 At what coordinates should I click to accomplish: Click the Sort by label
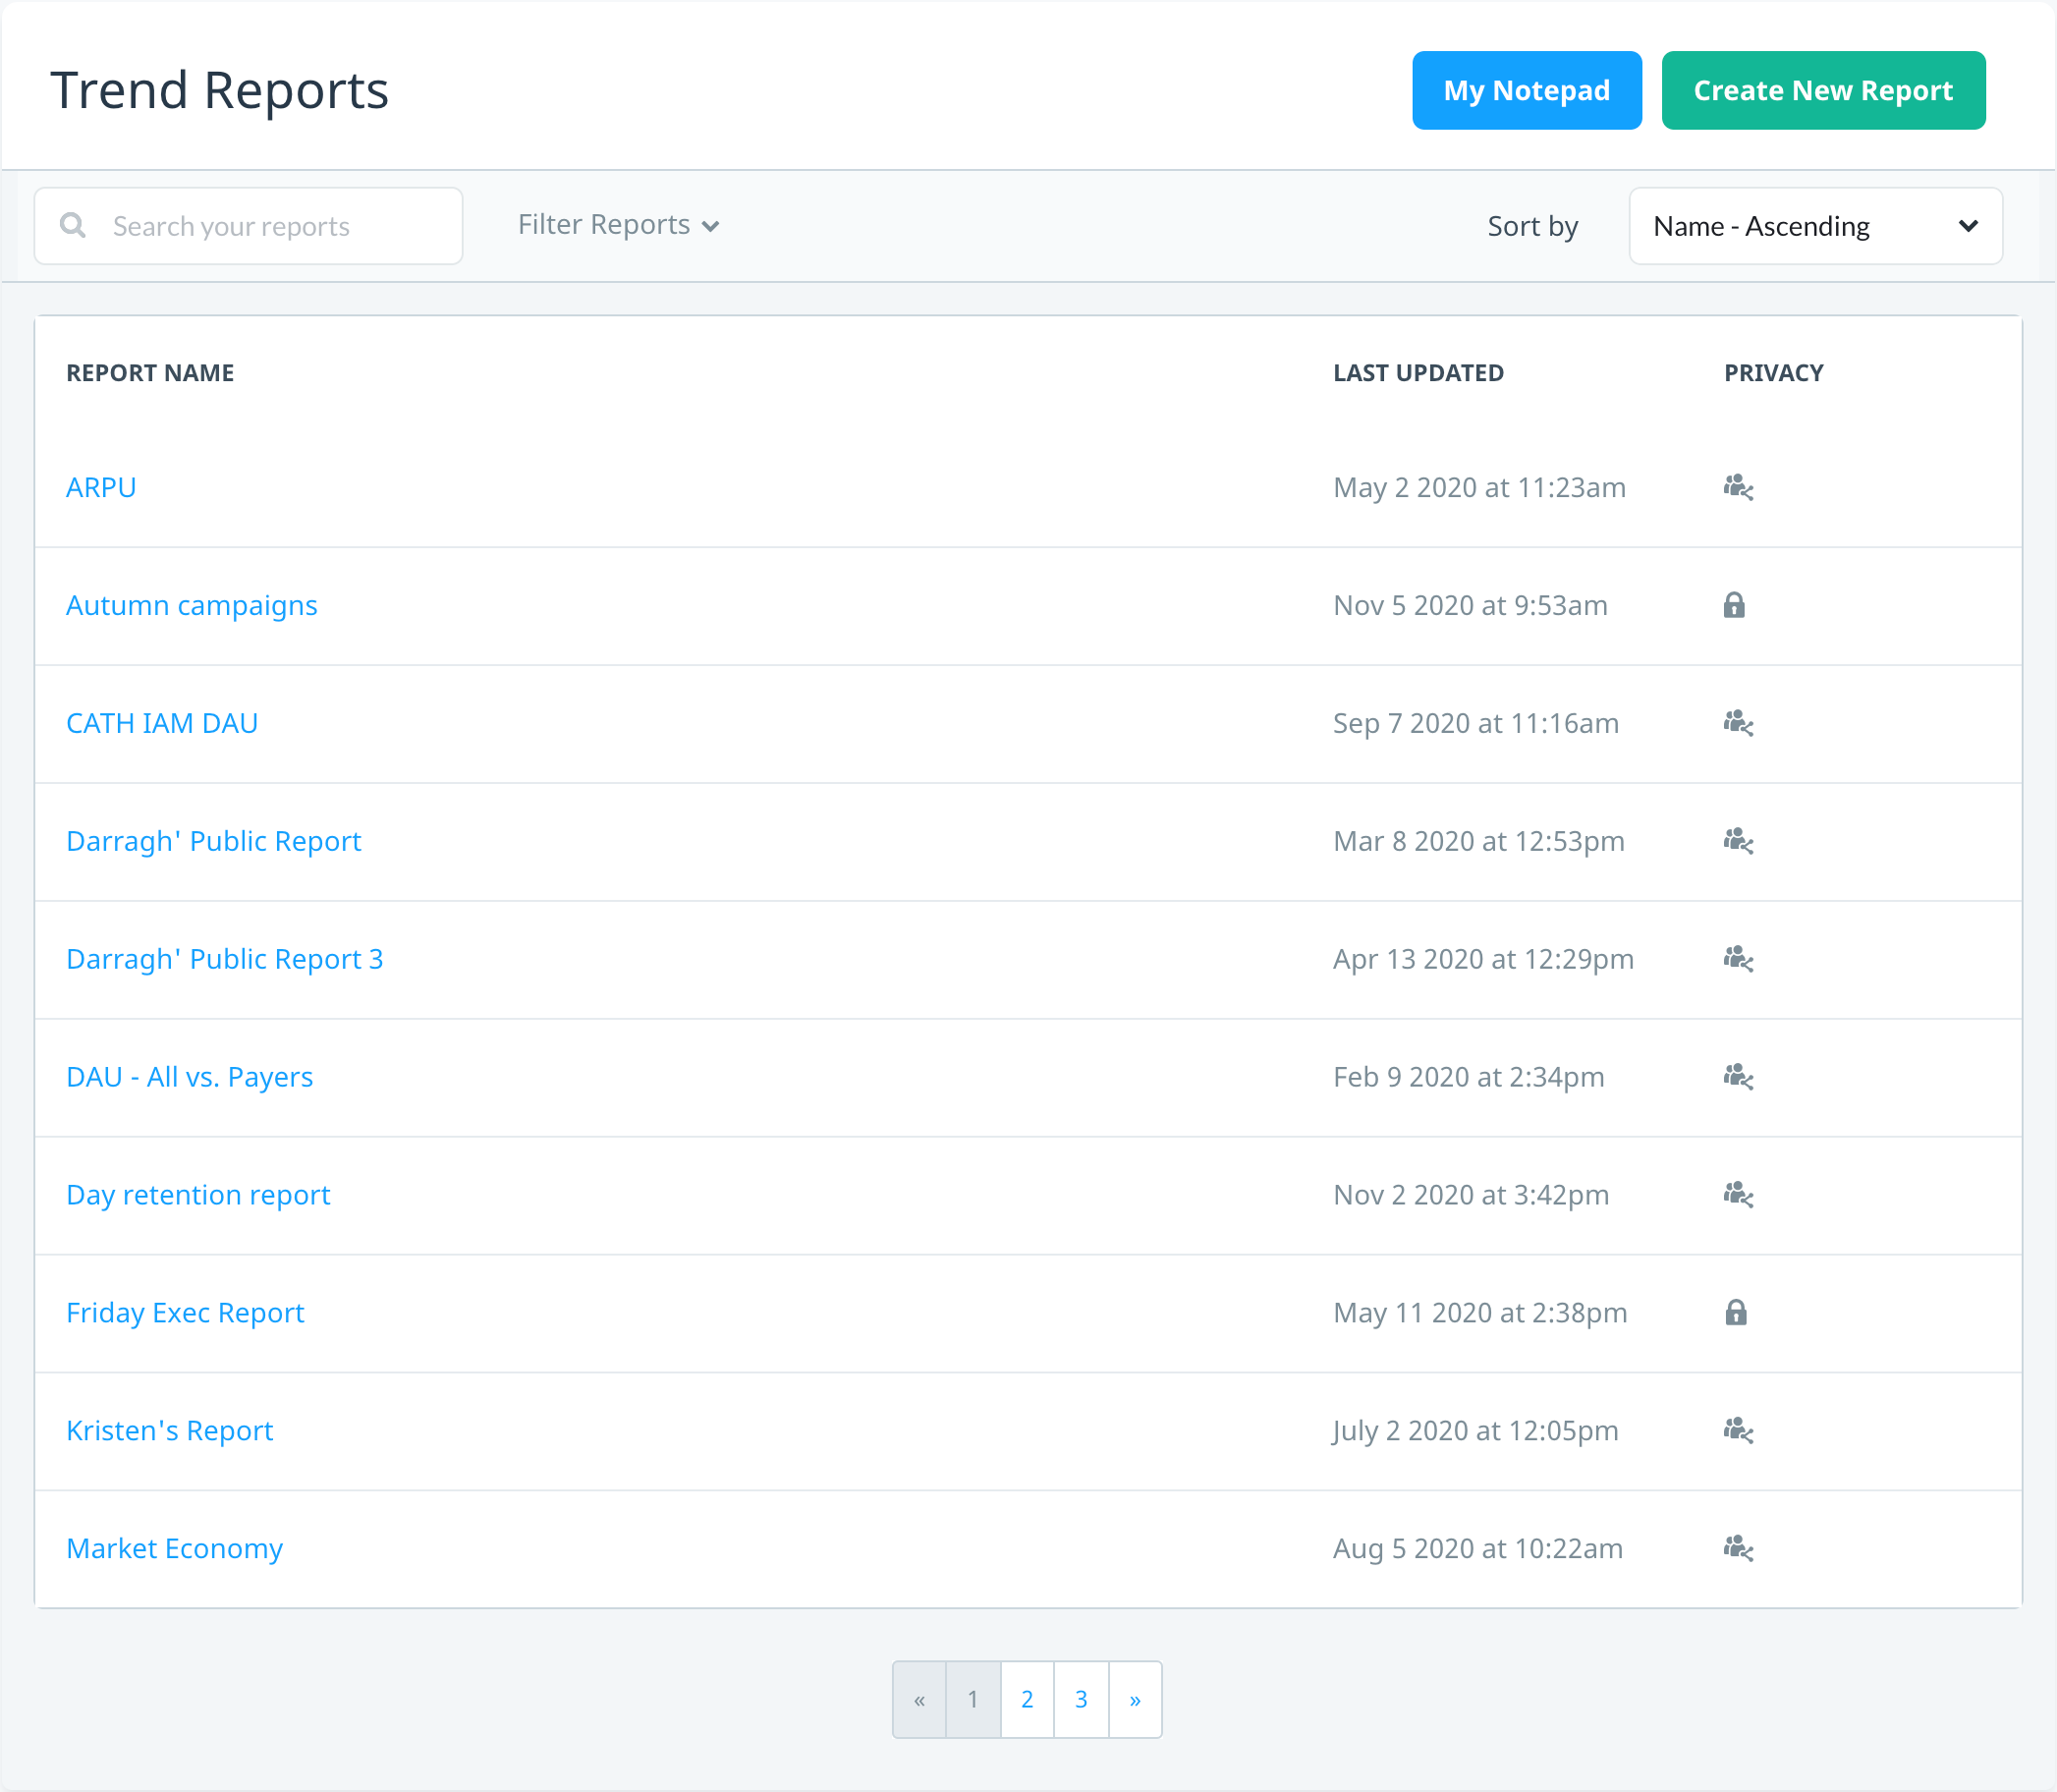click(x=1532, y=227)
